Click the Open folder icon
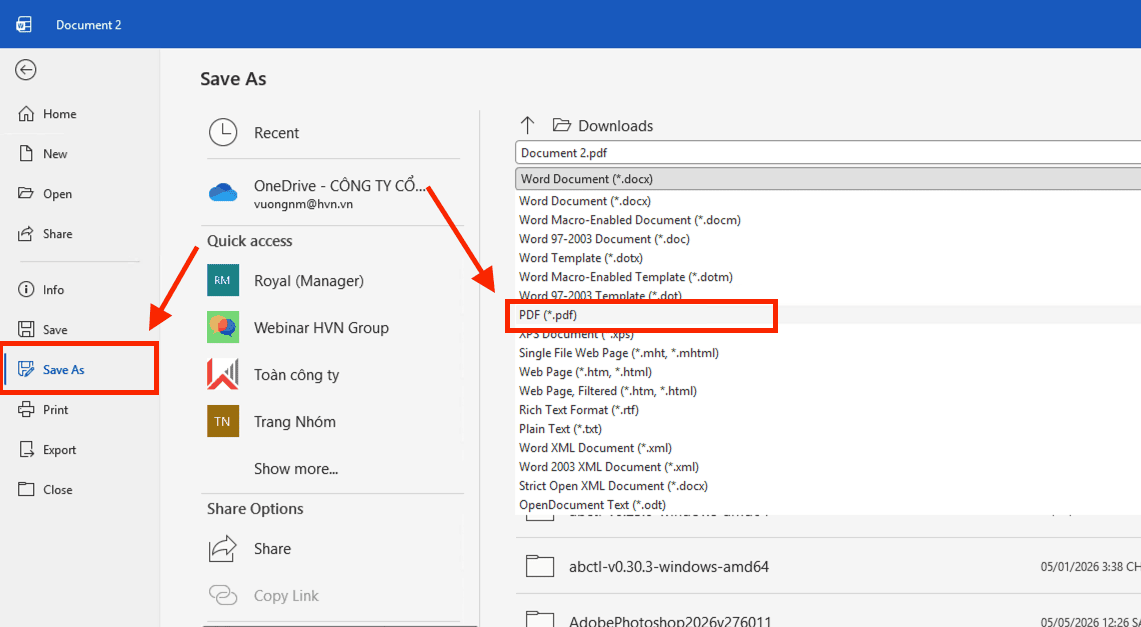Image resolution: width=1141 pixels, height=627 pixels. (x=26, y=193)
